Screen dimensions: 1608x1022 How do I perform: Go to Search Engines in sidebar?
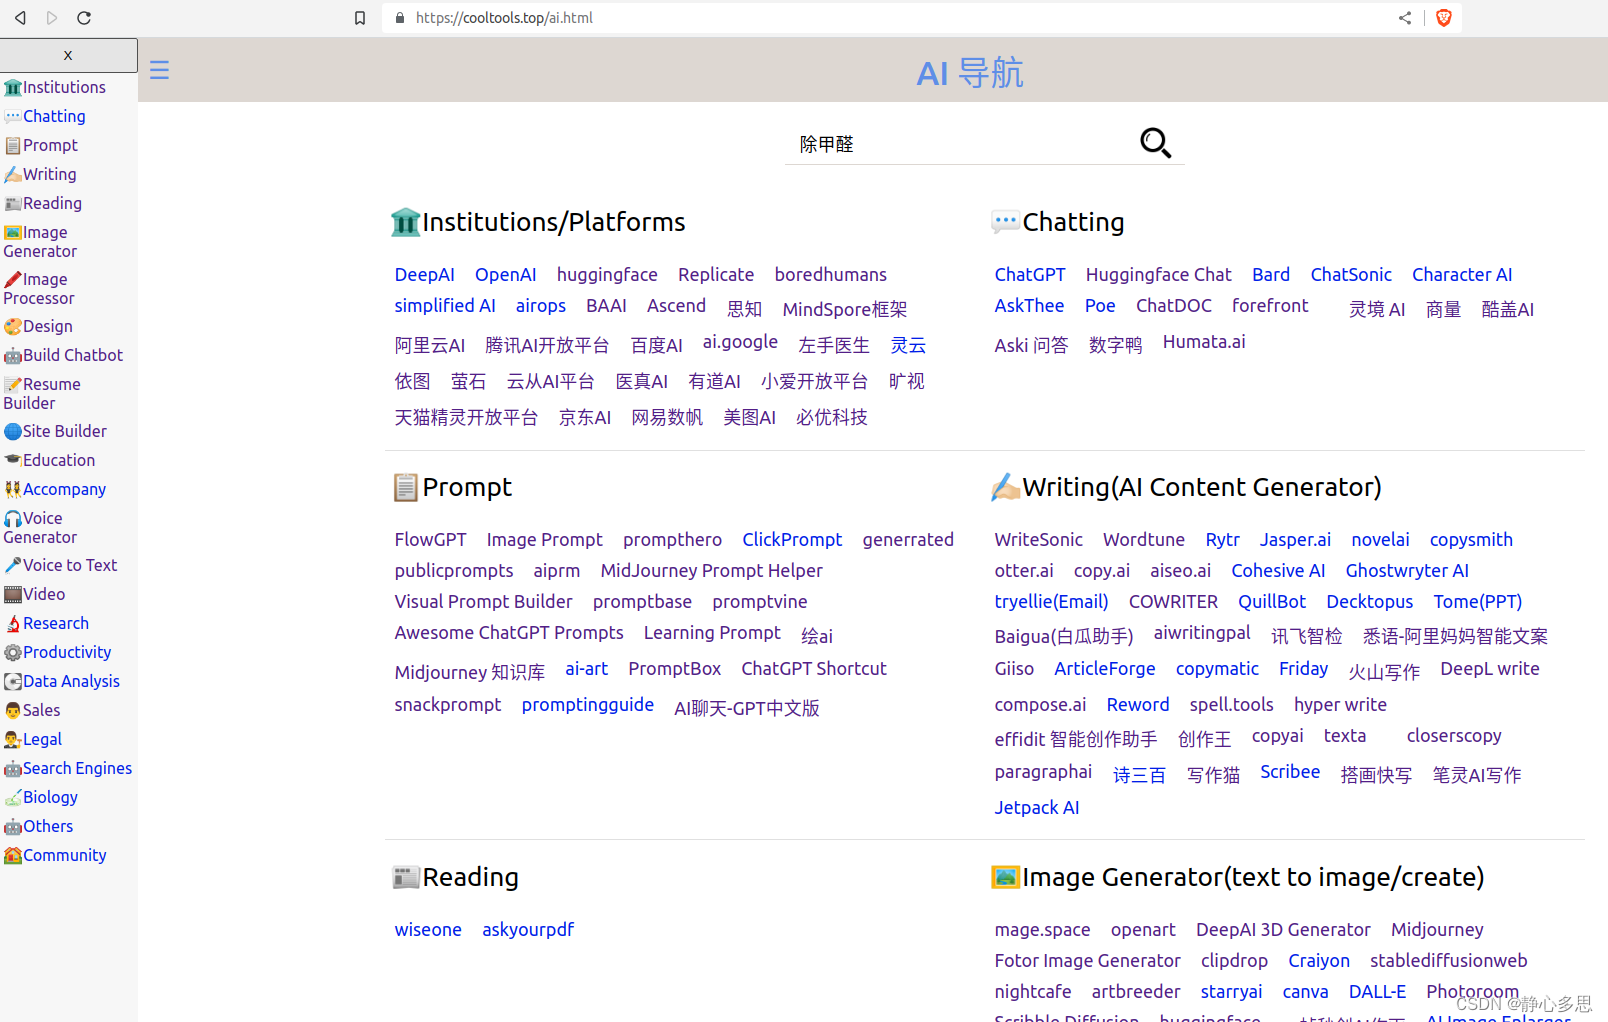click(x=68, y=768)
